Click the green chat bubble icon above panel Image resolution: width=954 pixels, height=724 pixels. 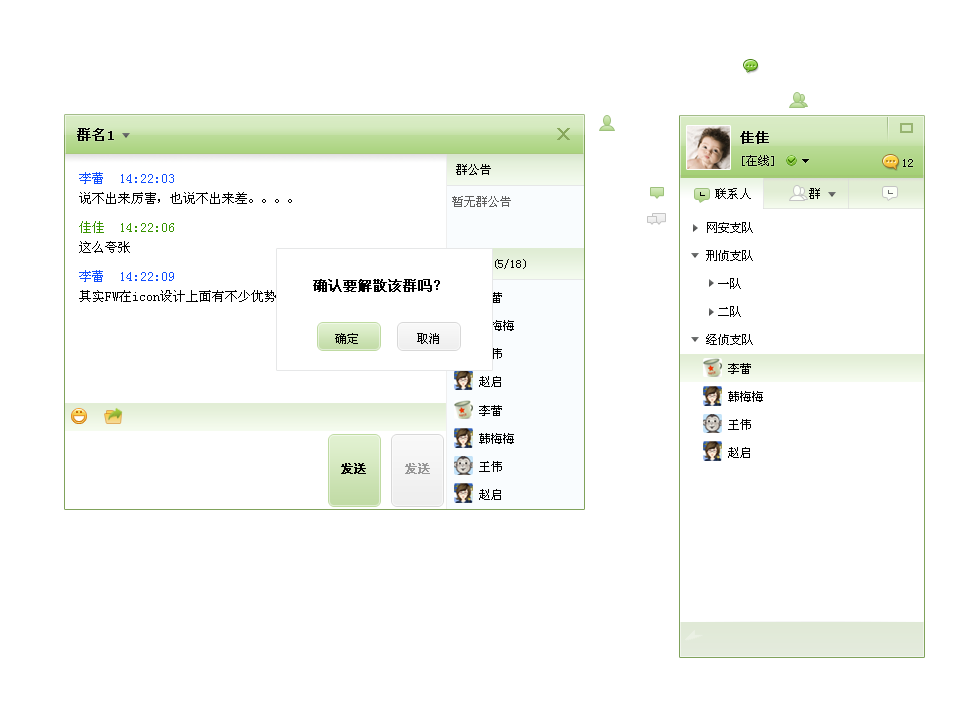tap(750, 65)
